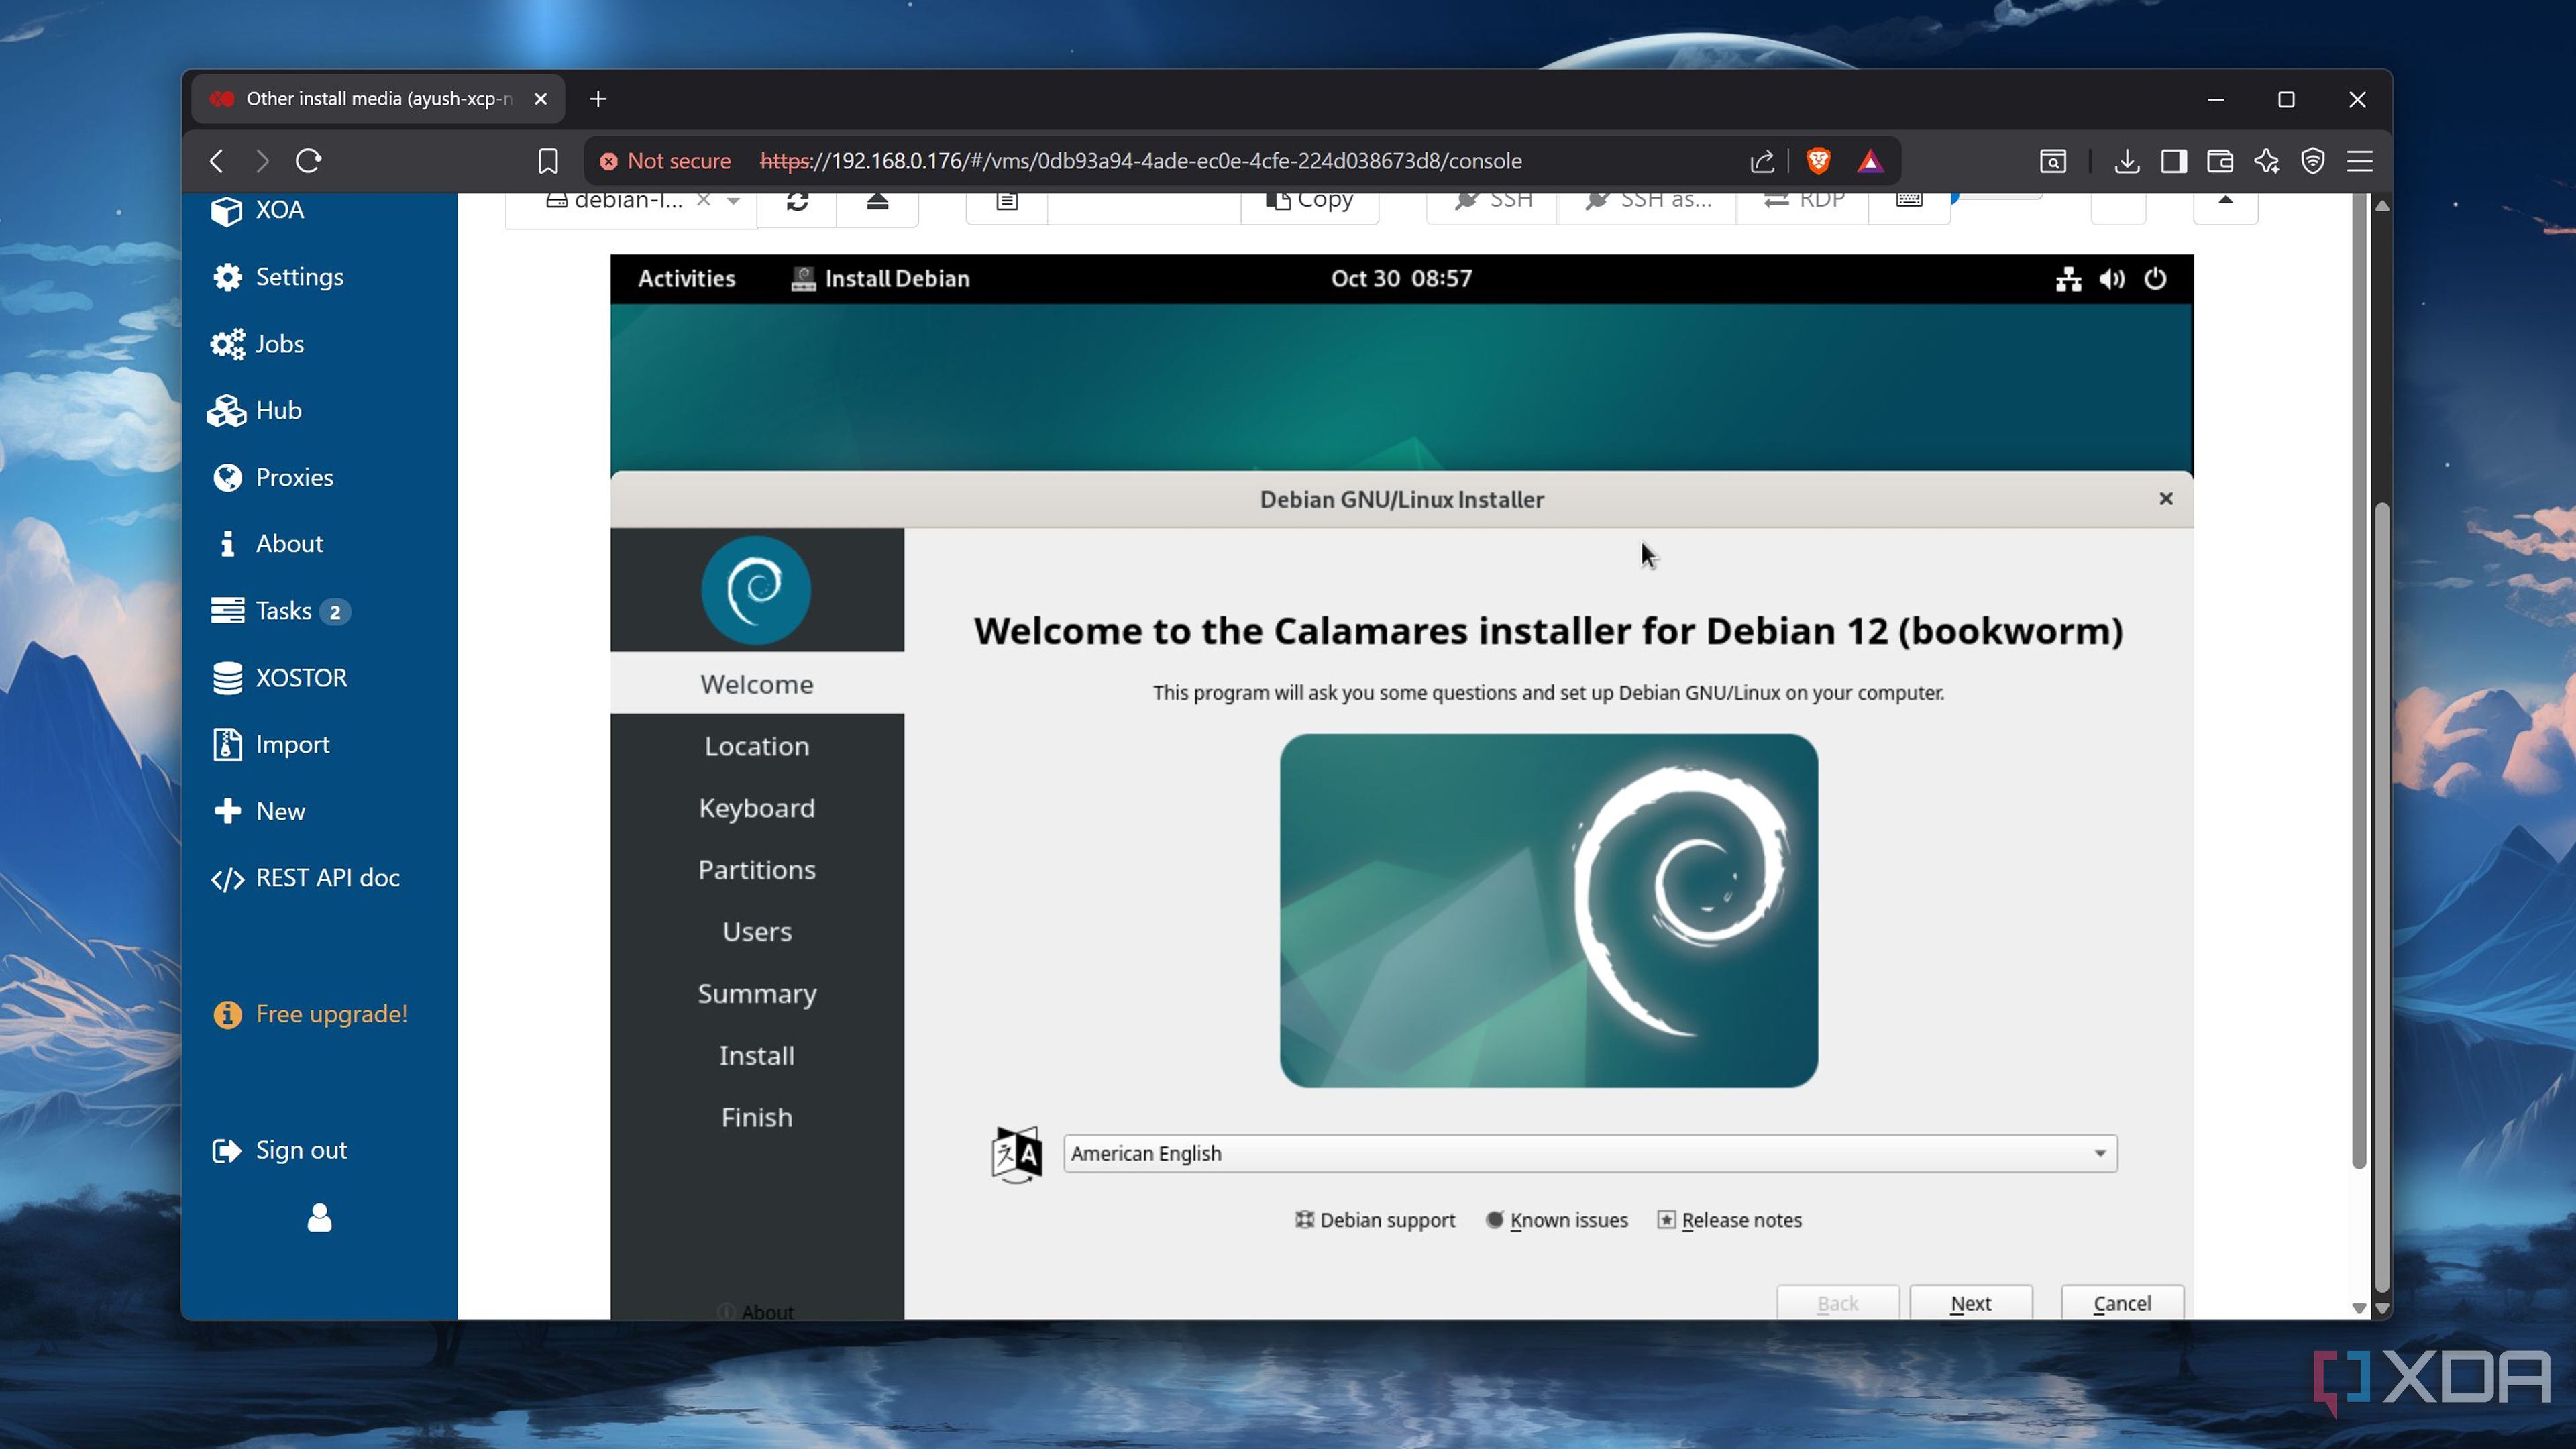
Task: Close the Debian GNU/Linux Installer window
Action: pos(2165,498)
